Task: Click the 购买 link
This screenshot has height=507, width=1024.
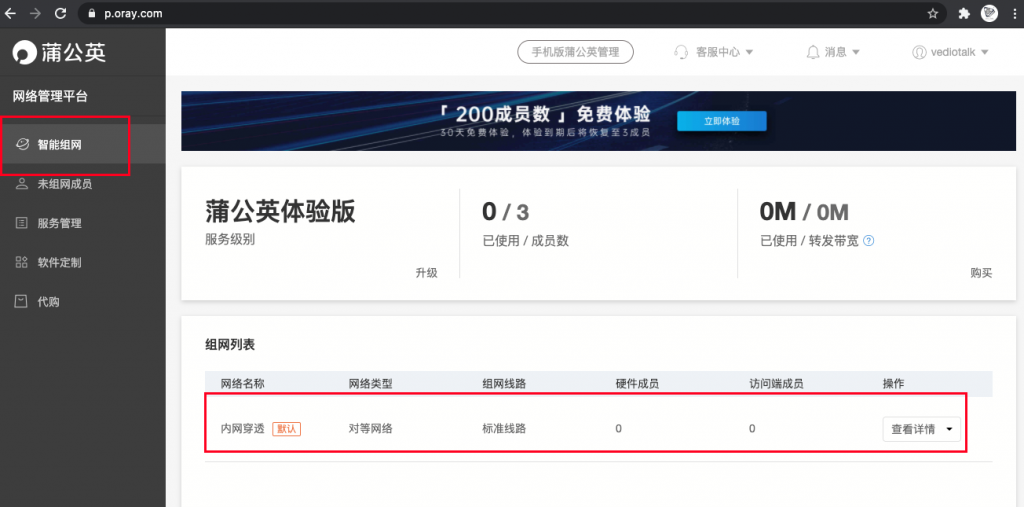Action: (981, 273)
